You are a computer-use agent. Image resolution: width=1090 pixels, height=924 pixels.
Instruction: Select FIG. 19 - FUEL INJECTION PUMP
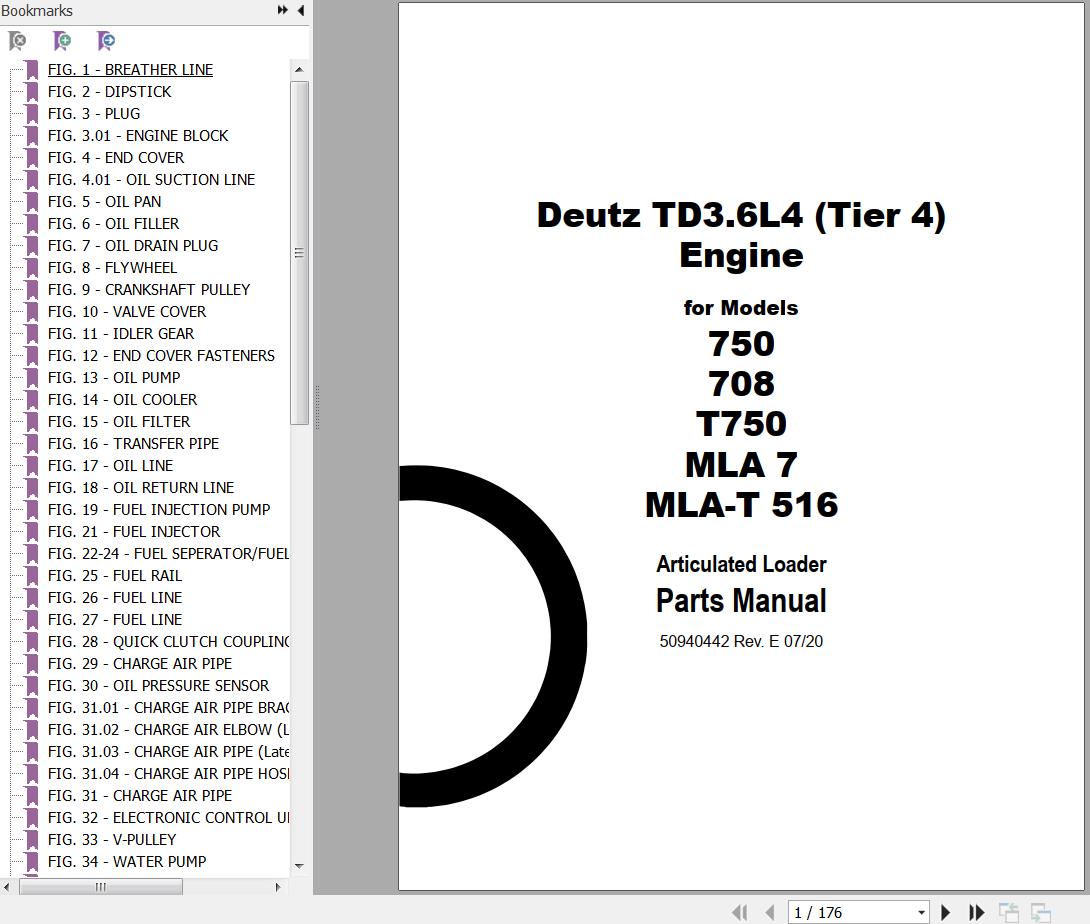point(159,510)
